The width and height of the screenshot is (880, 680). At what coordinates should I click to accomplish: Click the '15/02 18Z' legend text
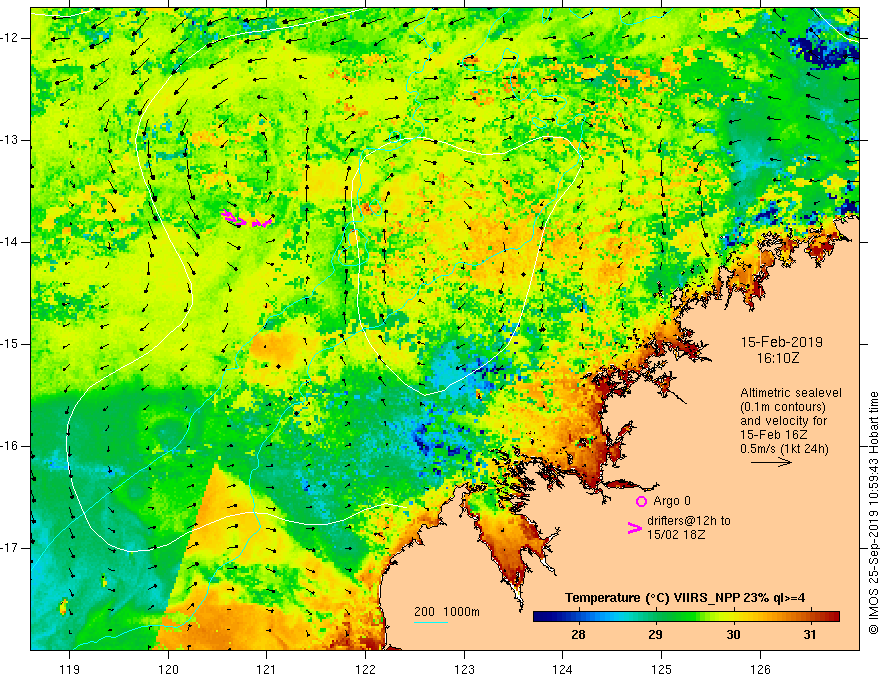676,535
